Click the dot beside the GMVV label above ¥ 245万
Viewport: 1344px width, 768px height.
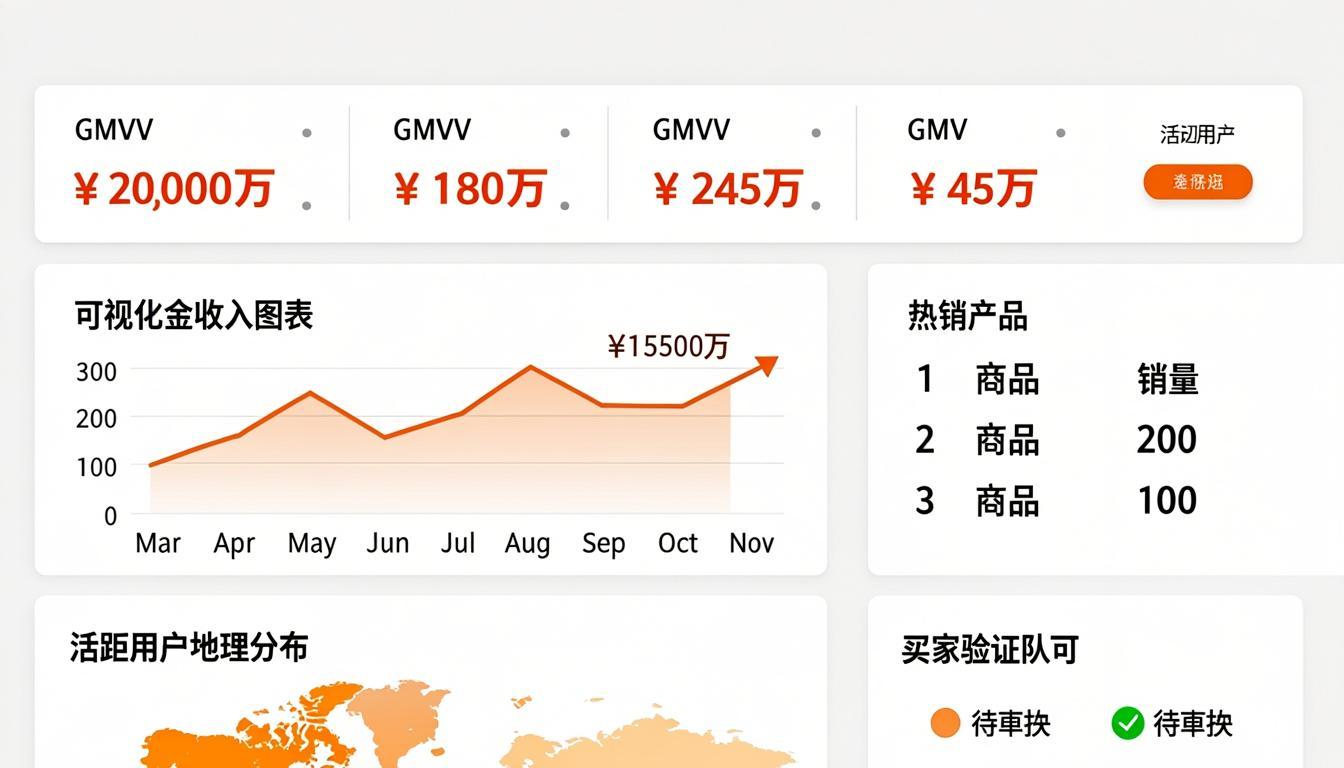click(x=816, y=133)
